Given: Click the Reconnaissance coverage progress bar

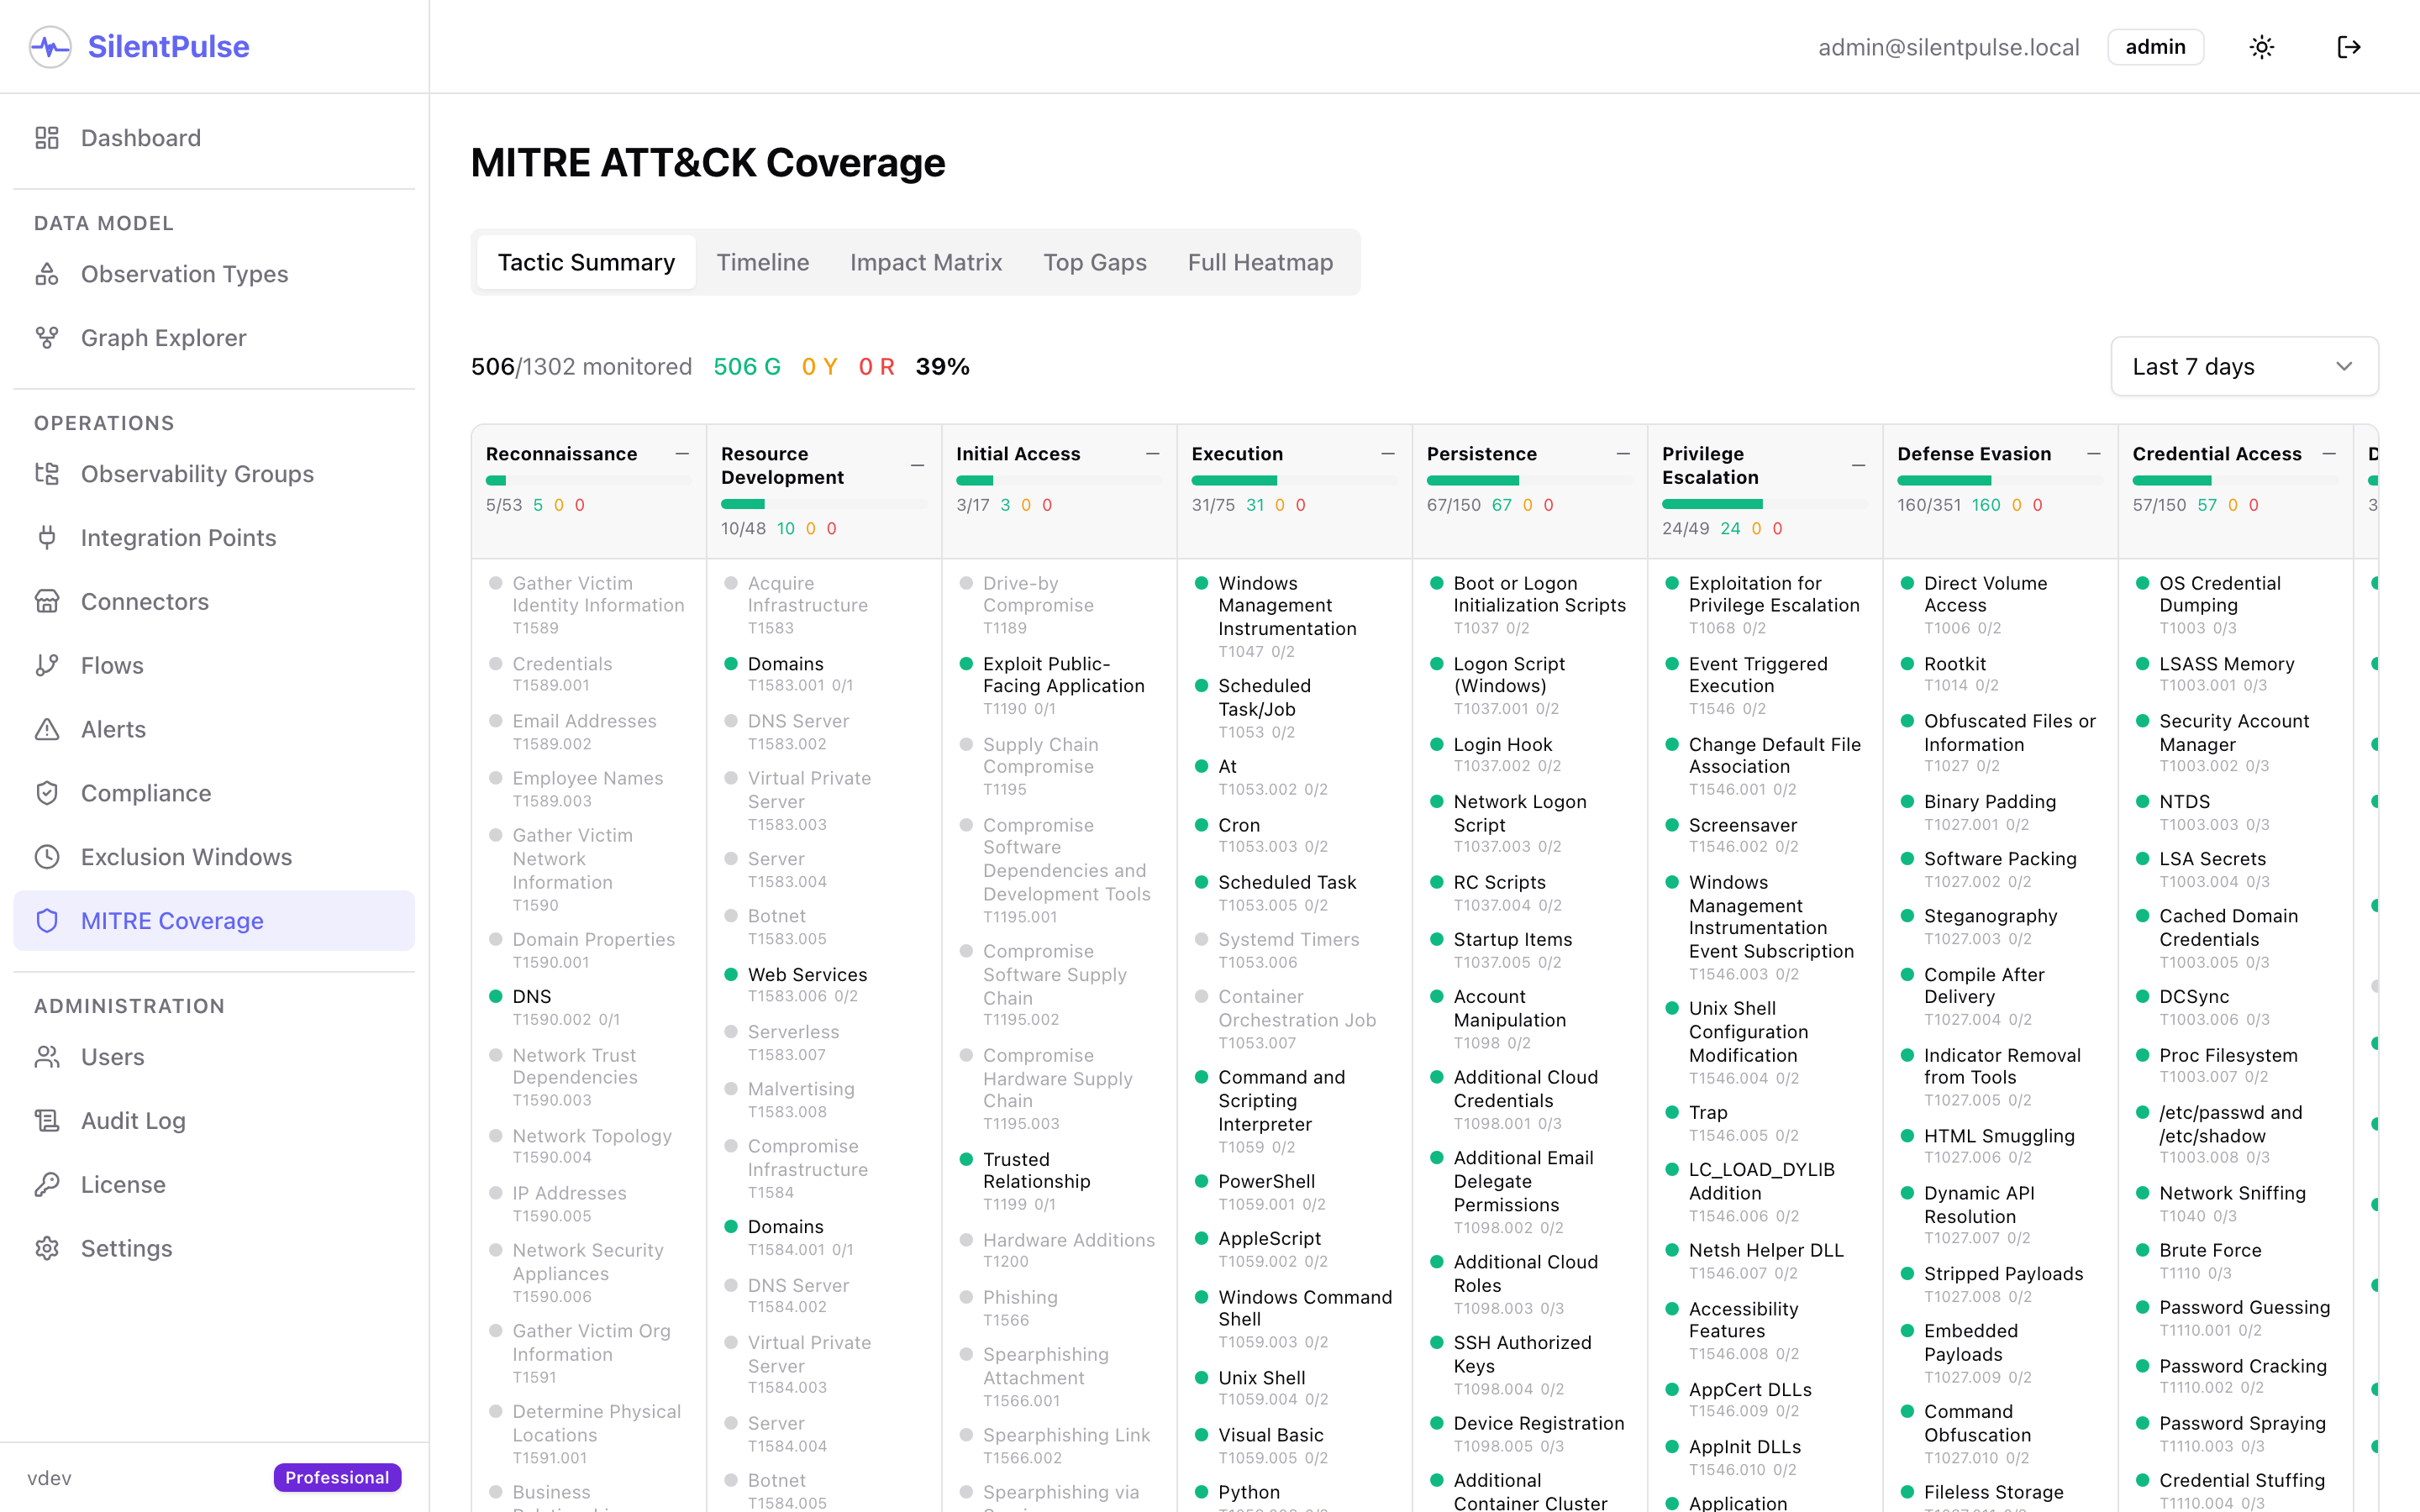Looking at the screenshot, I should [x=588, y=481].
